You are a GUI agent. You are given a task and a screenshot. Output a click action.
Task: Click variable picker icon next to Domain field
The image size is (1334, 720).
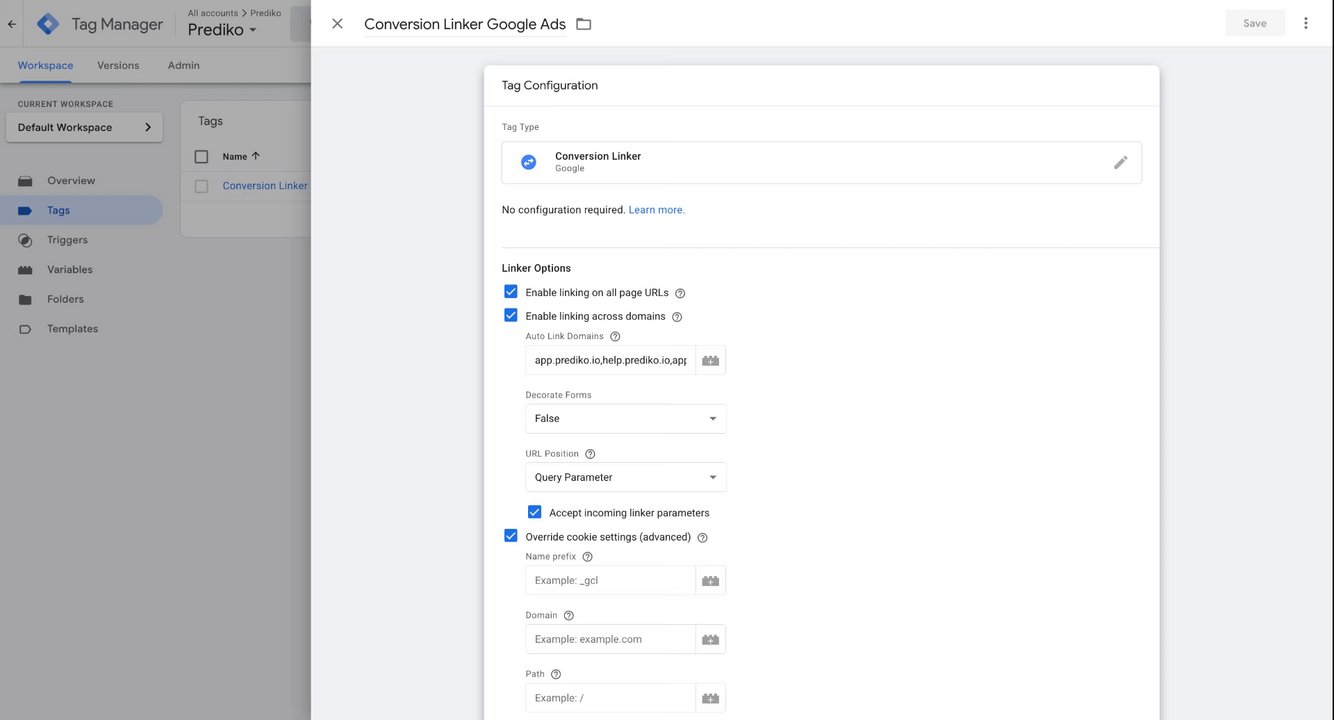(x=710, y=639)
